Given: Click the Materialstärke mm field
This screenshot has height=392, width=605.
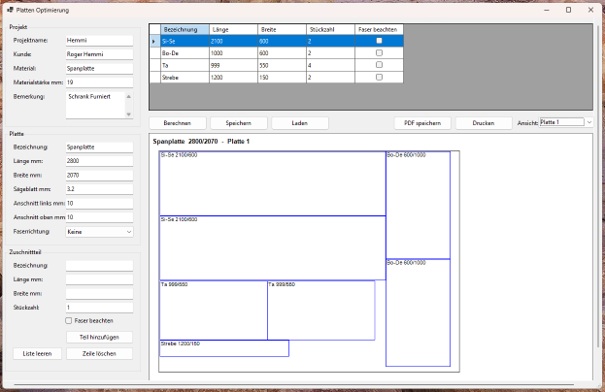Looking at the screenshot, I should (99, 82).
